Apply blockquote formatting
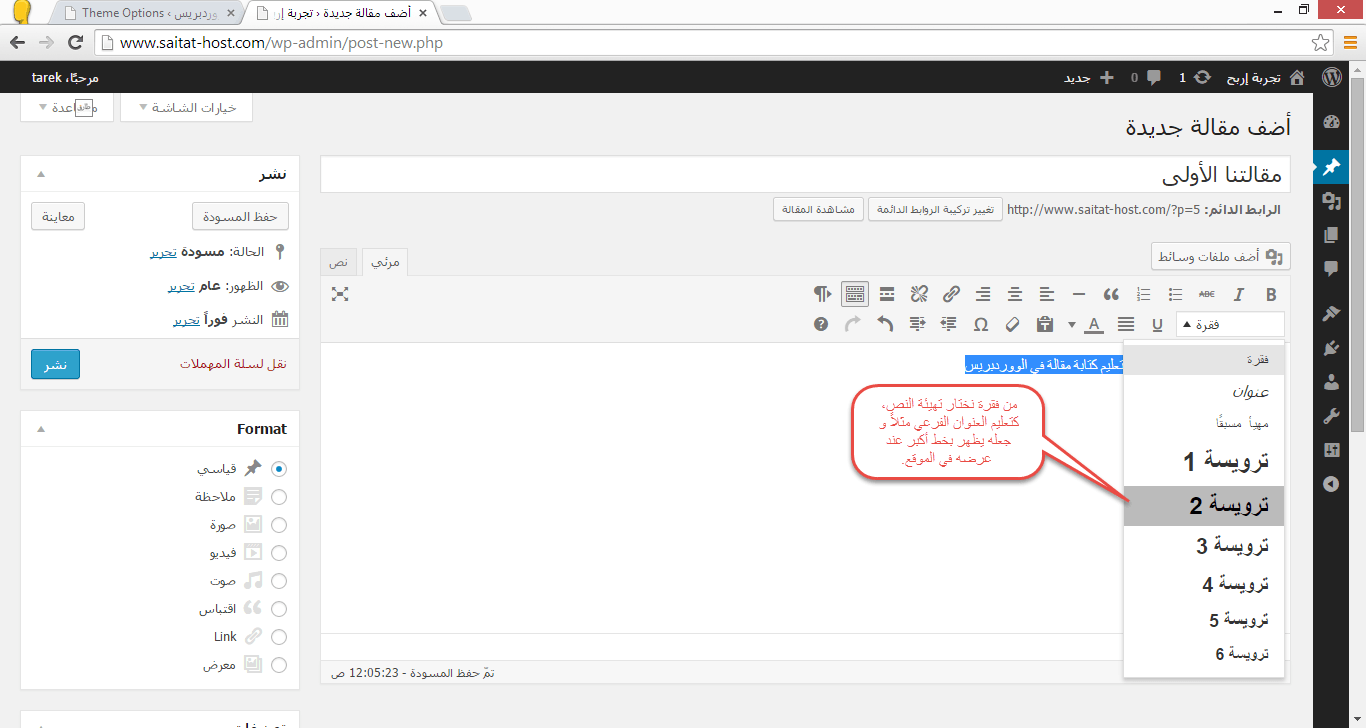The width and height of the screenshot is (1366, 728). coord(1111,294)
